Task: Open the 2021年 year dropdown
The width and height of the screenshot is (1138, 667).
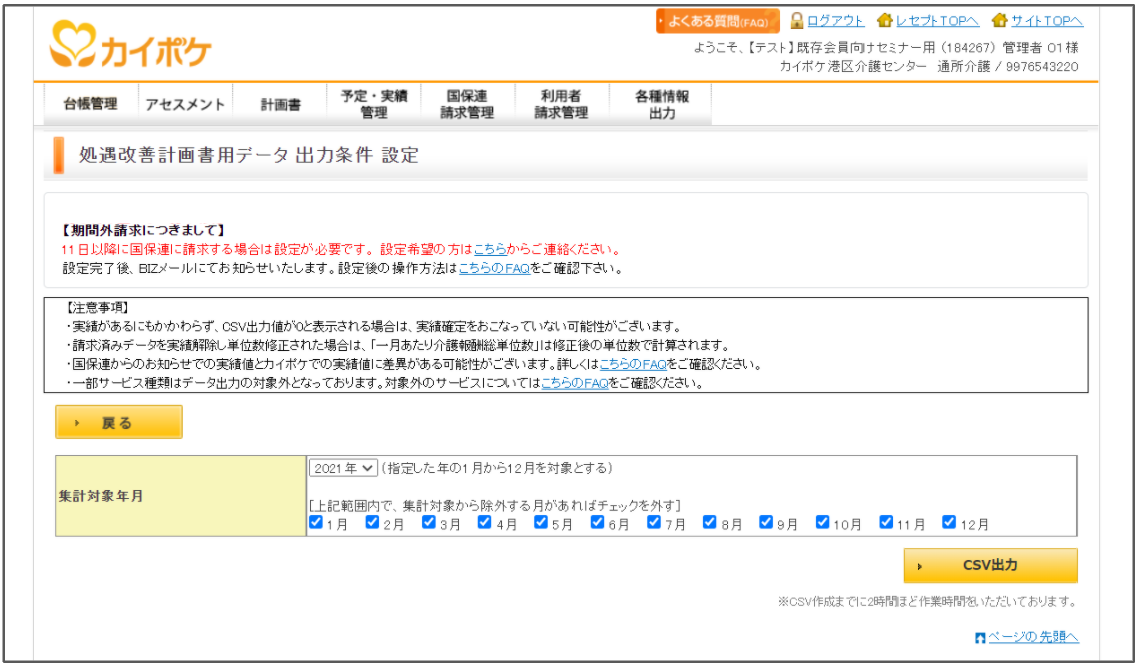Action: point(343,468)
